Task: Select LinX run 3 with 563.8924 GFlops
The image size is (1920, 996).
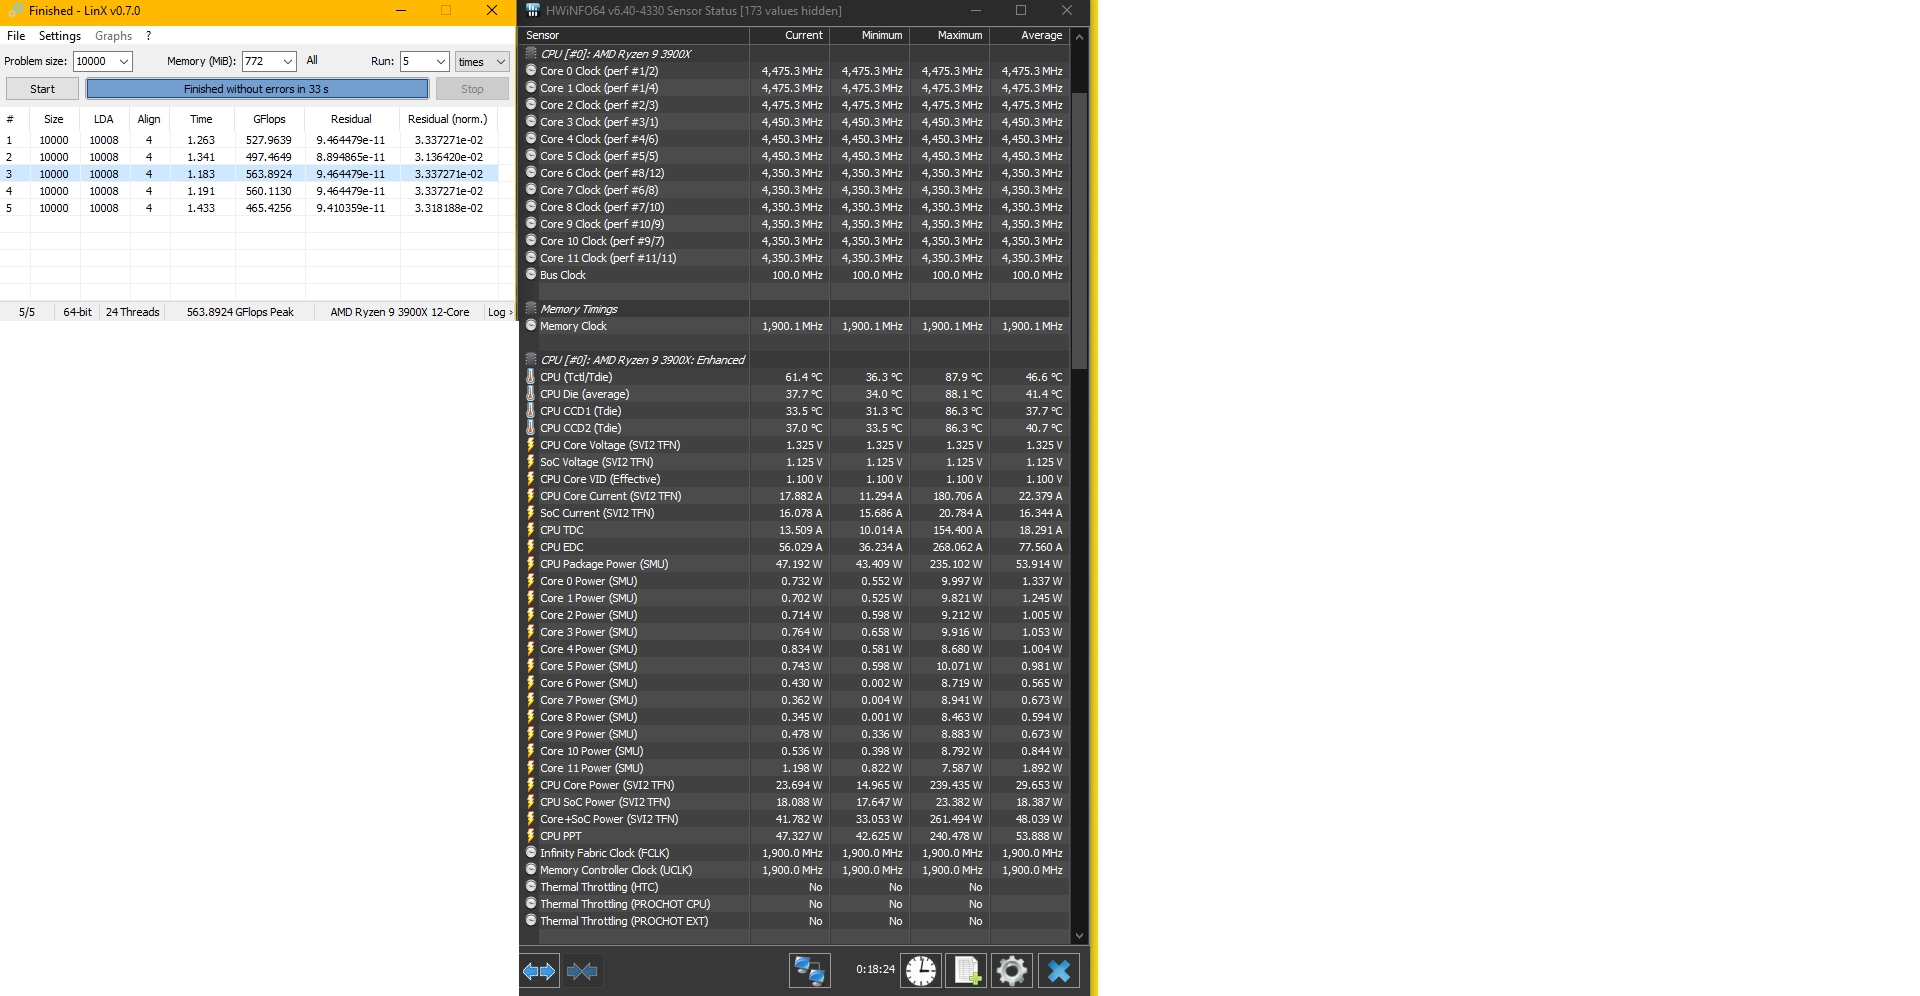Action: coord(249,174)
